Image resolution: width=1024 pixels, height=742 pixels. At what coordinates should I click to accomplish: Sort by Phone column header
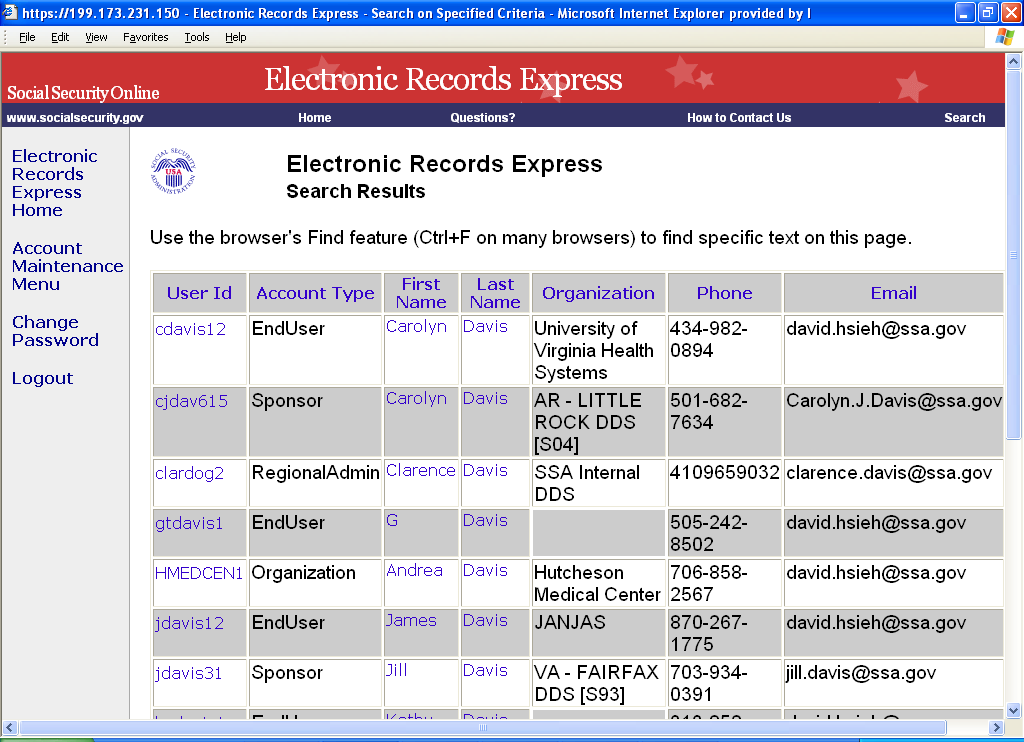click(724, 293)
